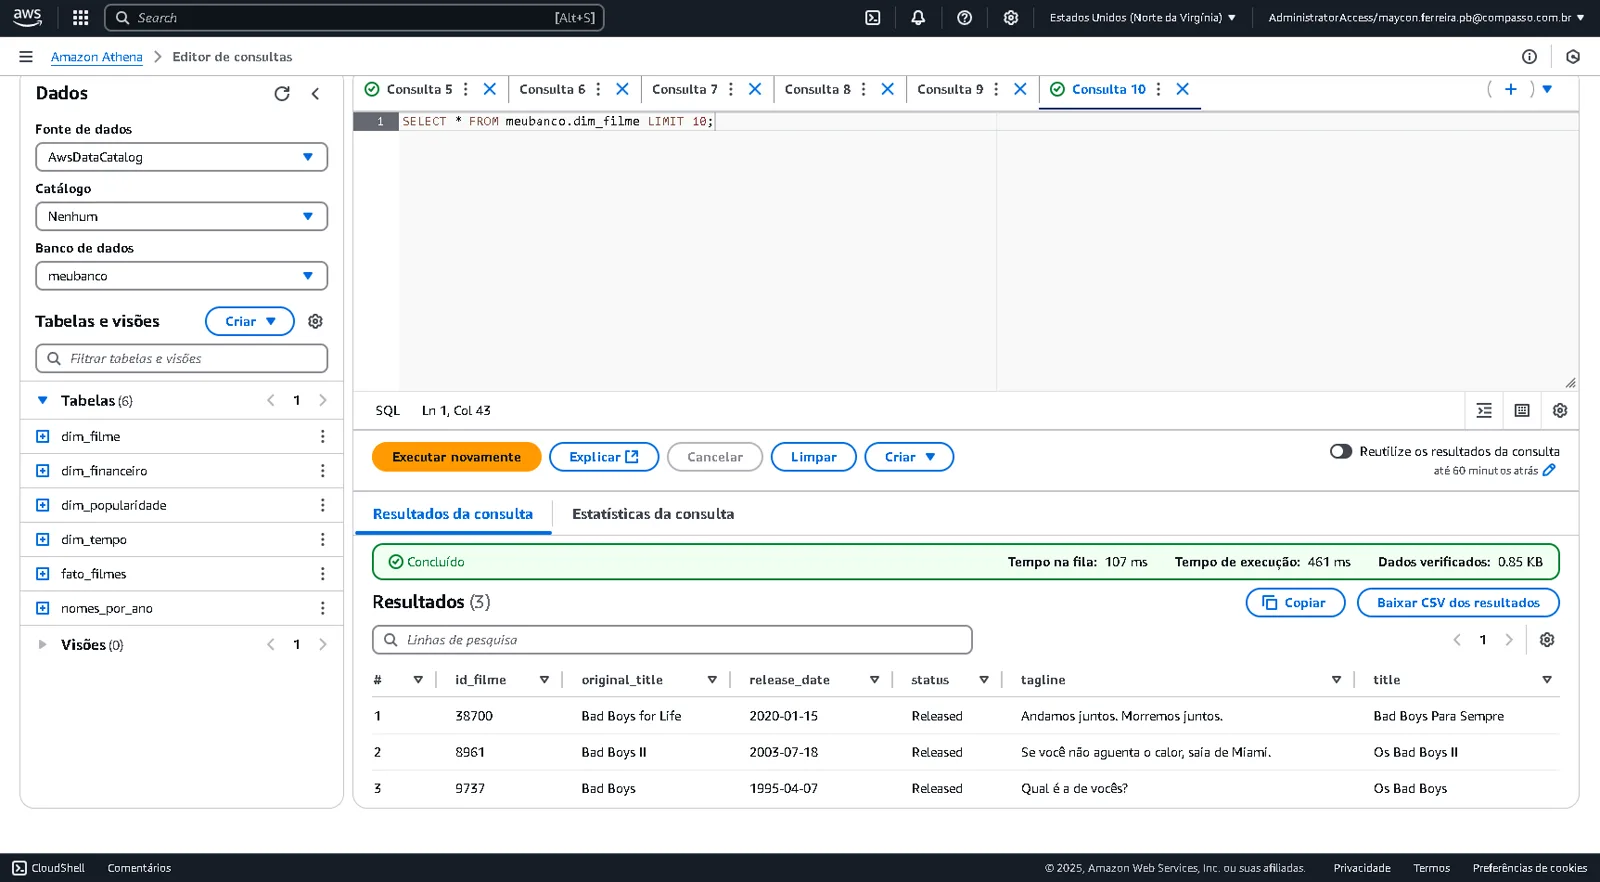Toggle reuse of query results
The height and width of the screenshot is (882, 1600).
(x=1341, y=452)
